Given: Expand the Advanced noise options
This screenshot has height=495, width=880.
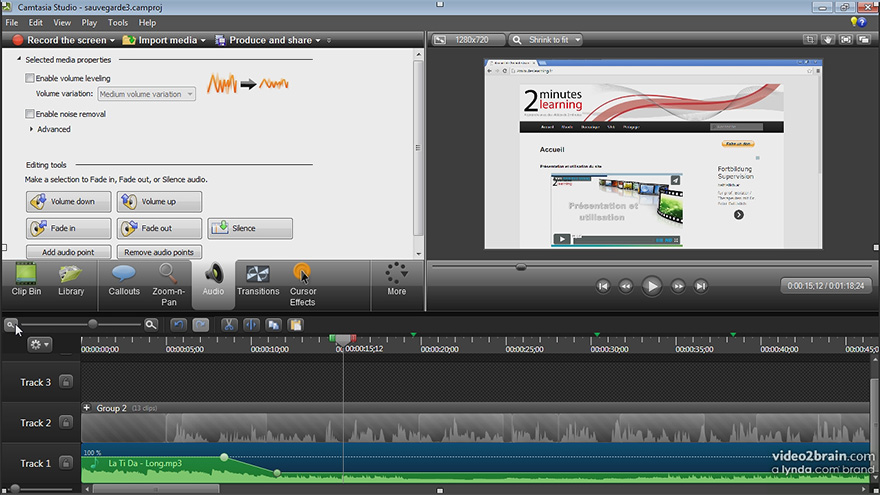Looking at the screenshot, I should [x=31, y=129].
